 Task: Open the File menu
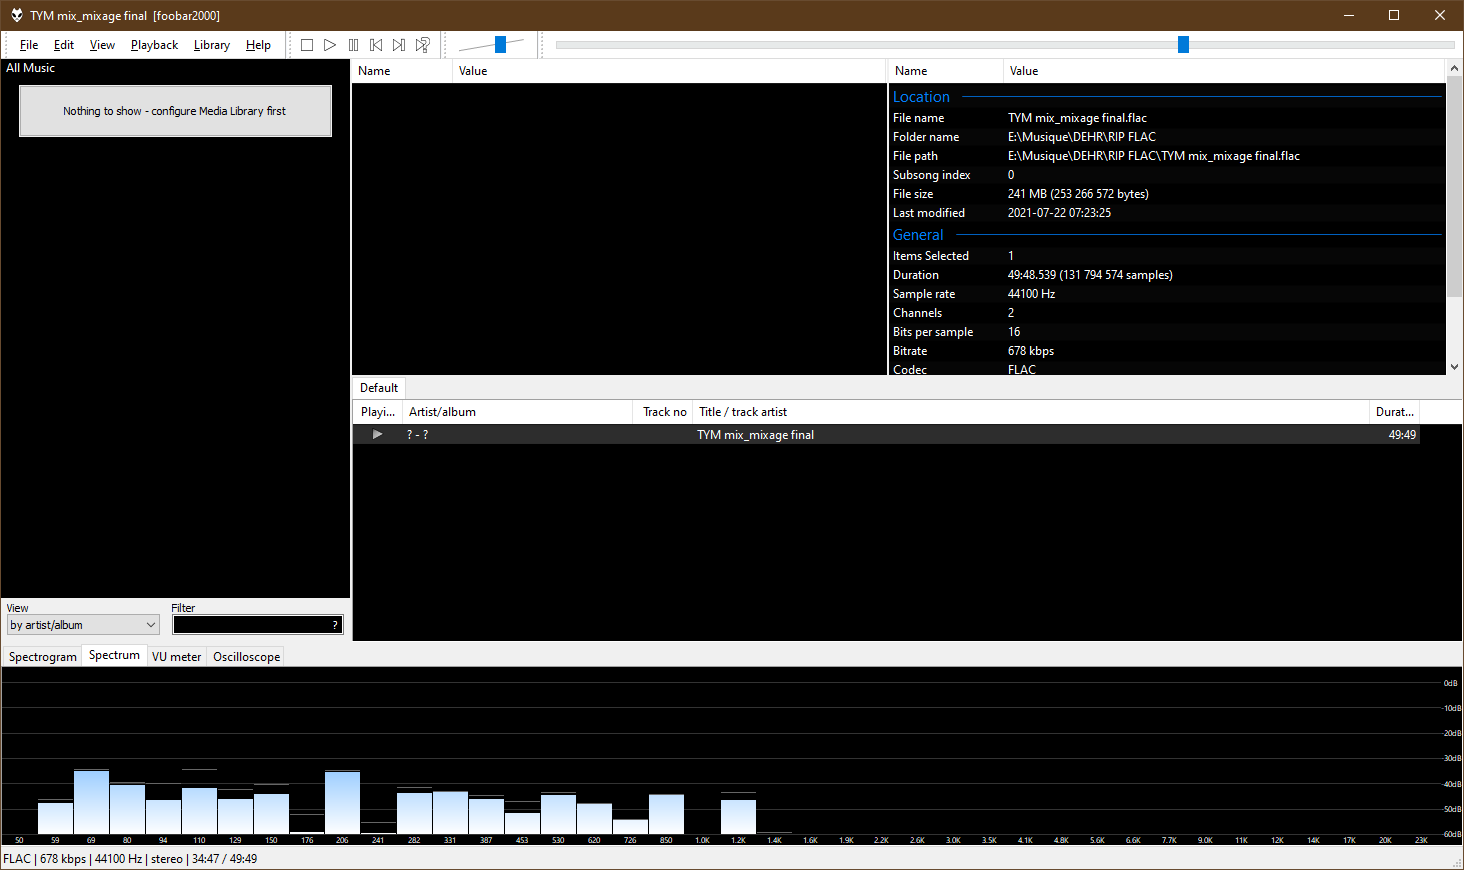[x=29, y=45]
